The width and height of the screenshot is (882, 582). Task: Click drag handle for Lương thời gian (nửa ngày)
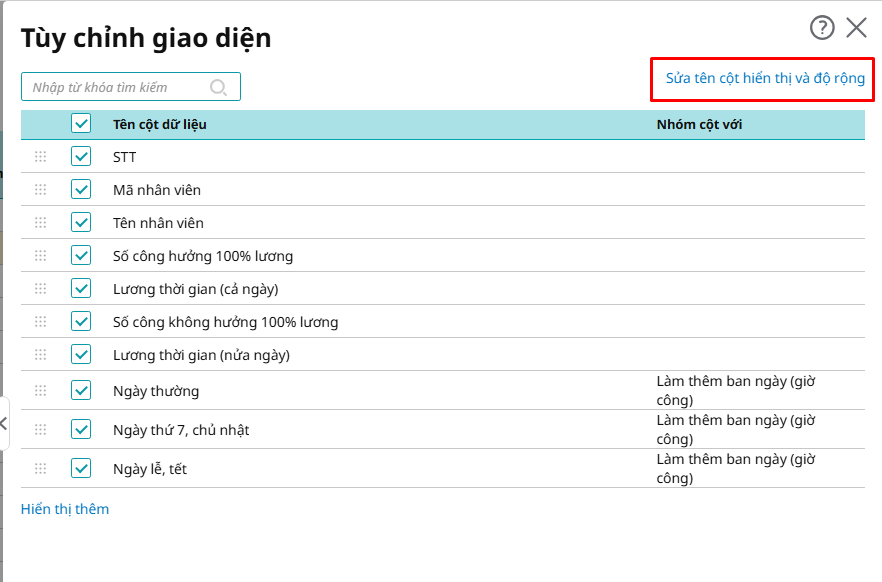point(41,355)
